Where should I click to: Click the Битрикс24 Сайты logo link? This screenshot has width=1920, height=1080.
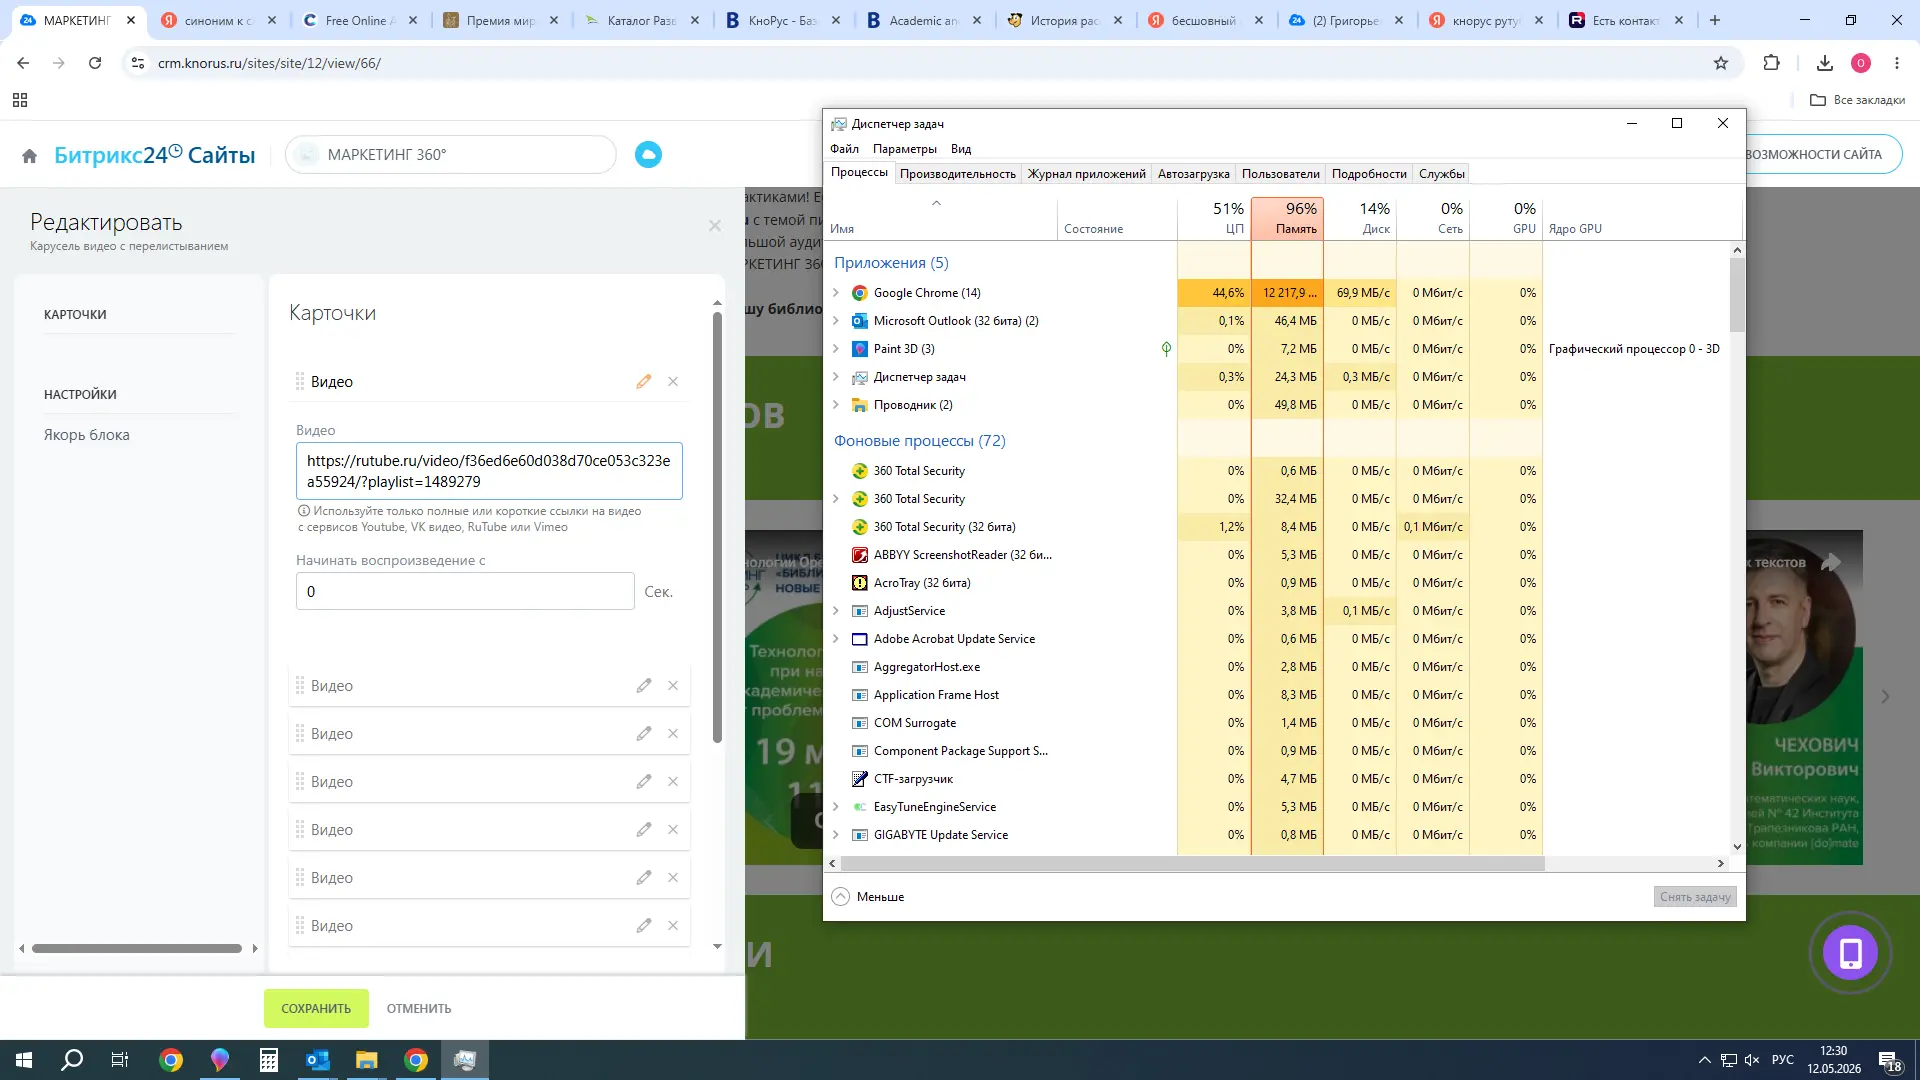point(154,155)
